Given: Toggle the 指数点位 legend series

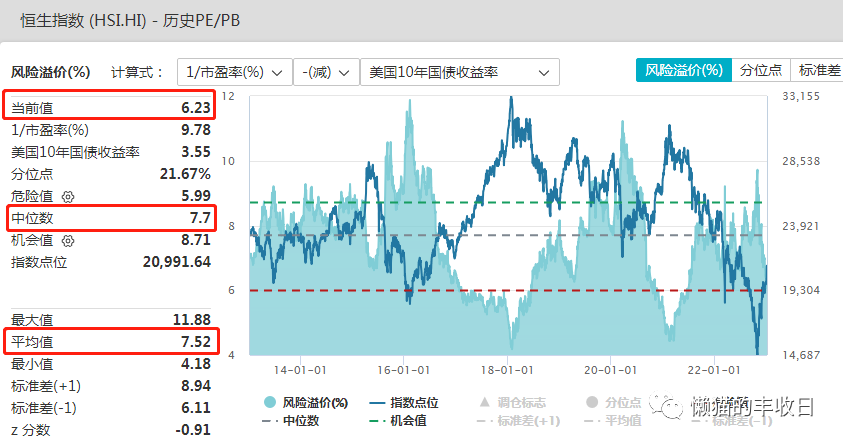Looking at the screenshot, I should click(404, 403).
